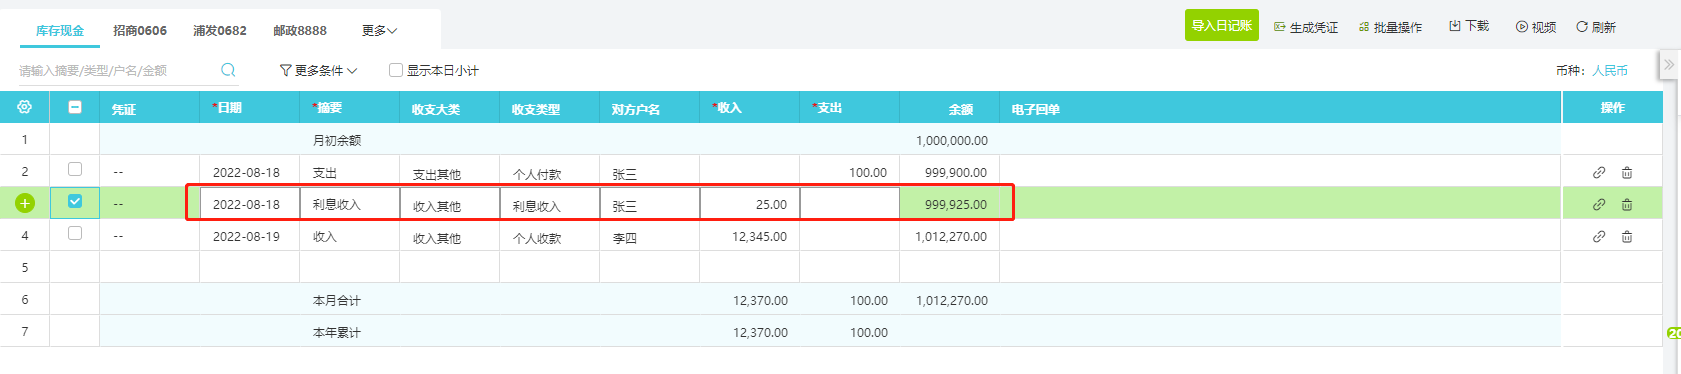
Task: Click 生成凭证 toolbar item
Action: pyautogui.click(x=1306, y=27)
